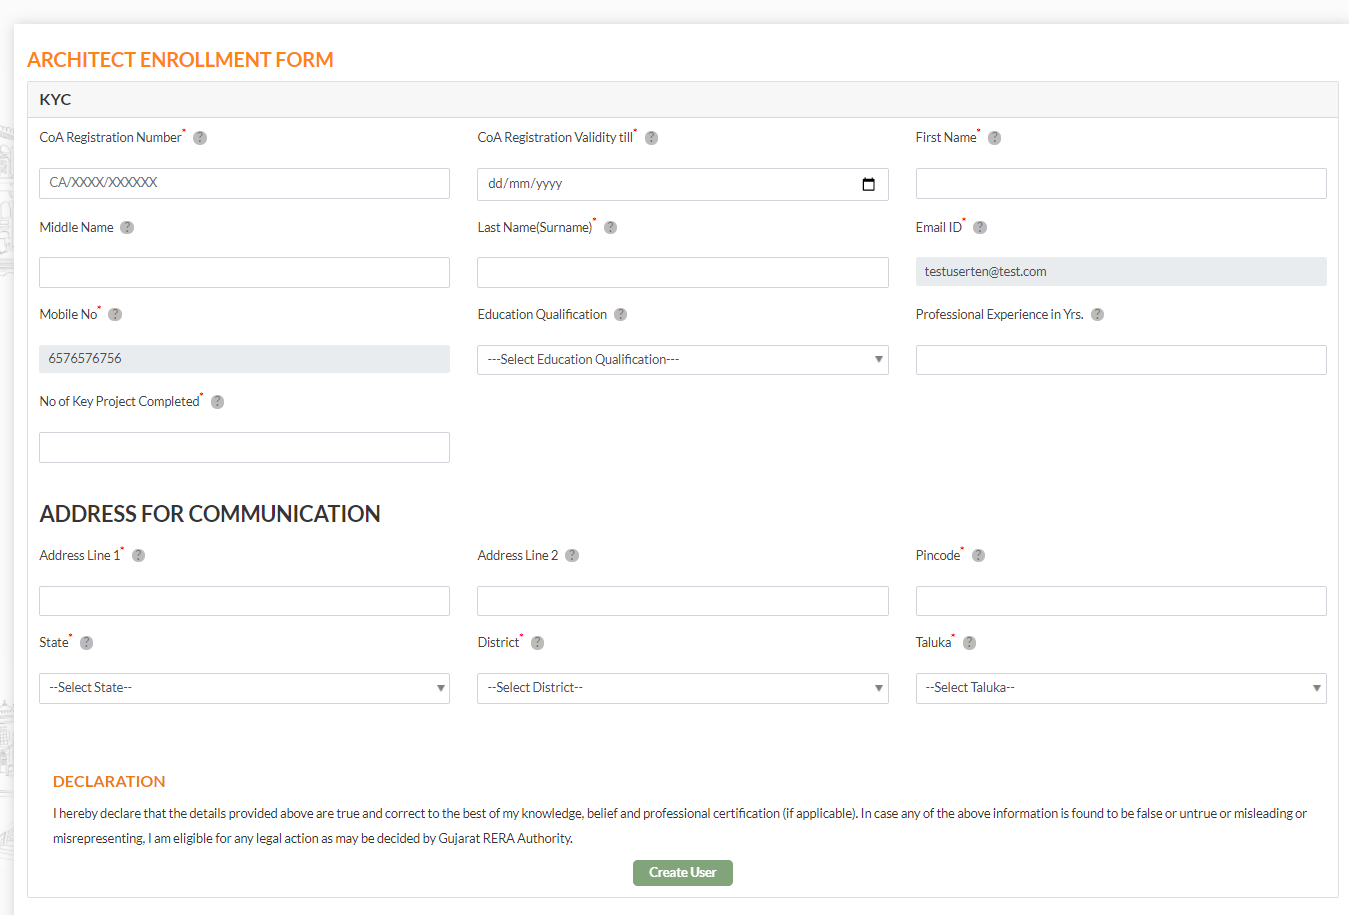Click help icon beside CoA Registration Validity till
This screenshot has width=1349, height=915.
coord(651,138)
